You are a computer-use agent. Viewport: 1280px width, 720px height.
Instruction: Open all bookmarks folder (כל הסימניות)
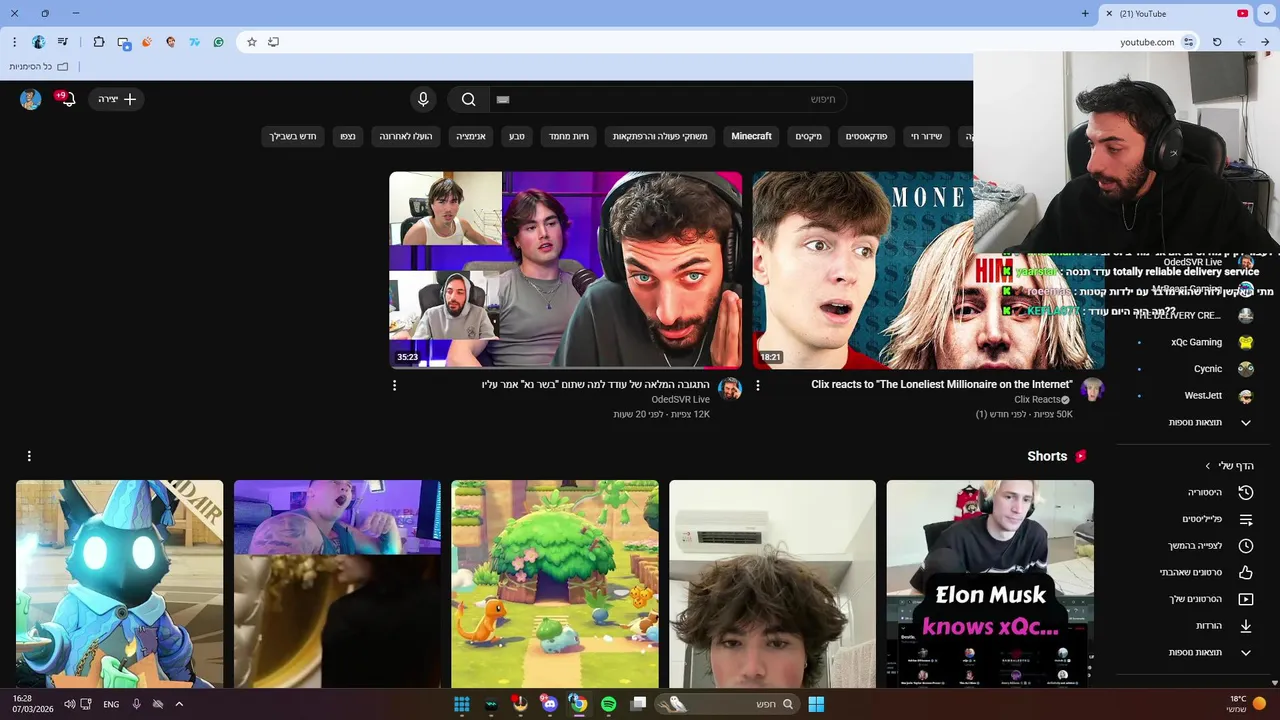click(x=39, y=67)
